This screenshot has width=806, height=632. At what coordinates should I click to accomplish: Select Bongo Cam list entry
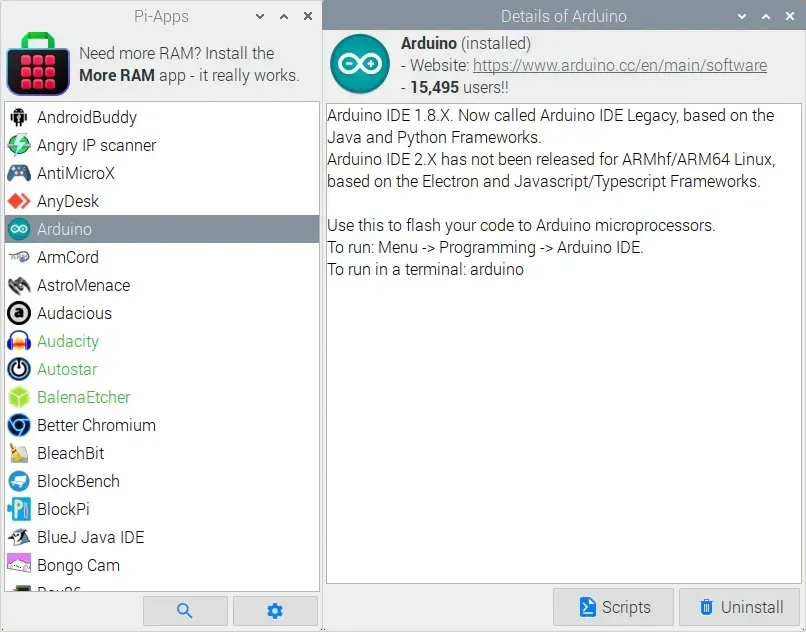(x=162, y=565)
